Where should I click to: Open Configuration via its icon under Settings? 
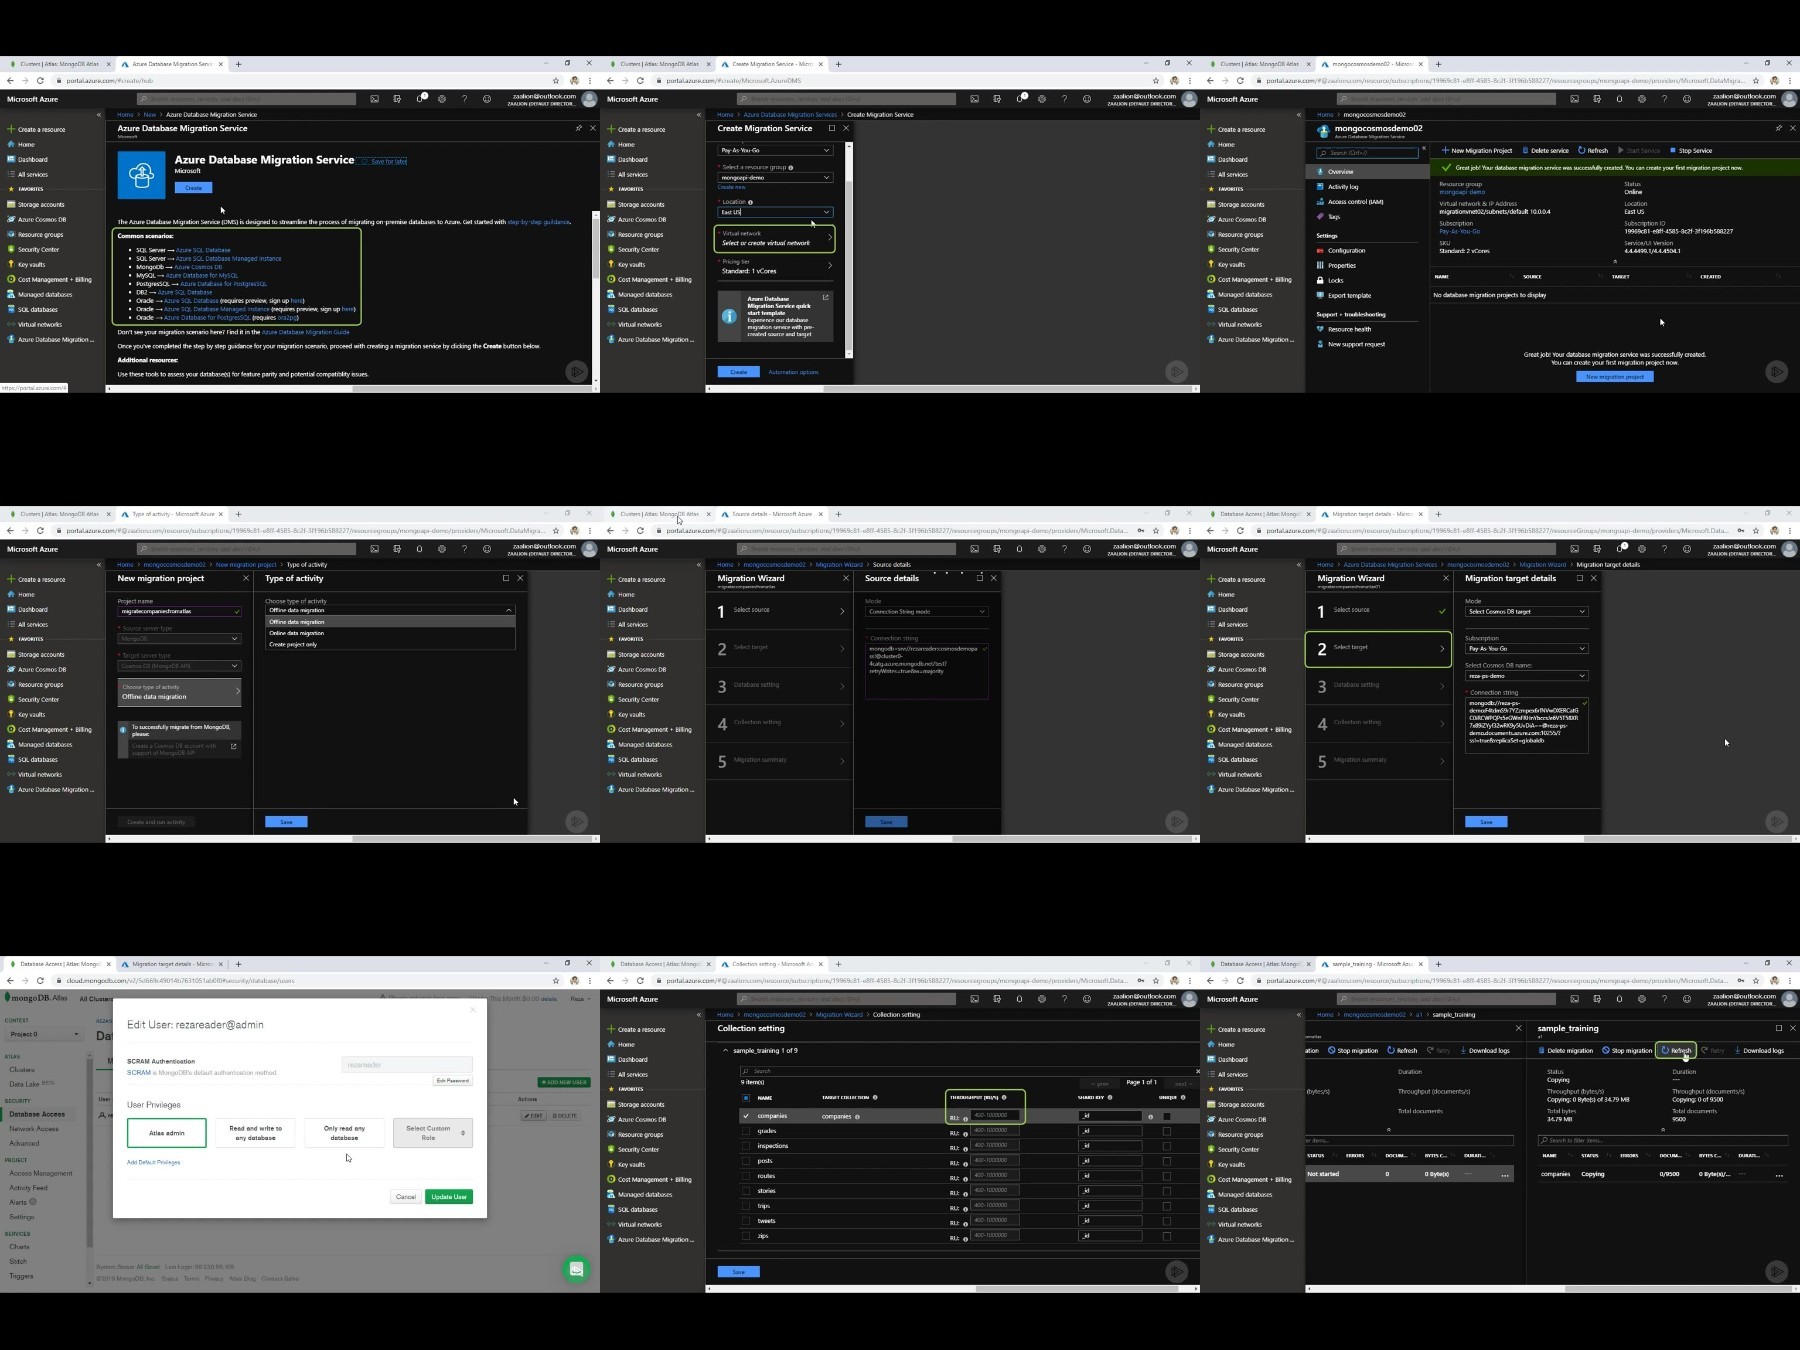[1320, 250]
